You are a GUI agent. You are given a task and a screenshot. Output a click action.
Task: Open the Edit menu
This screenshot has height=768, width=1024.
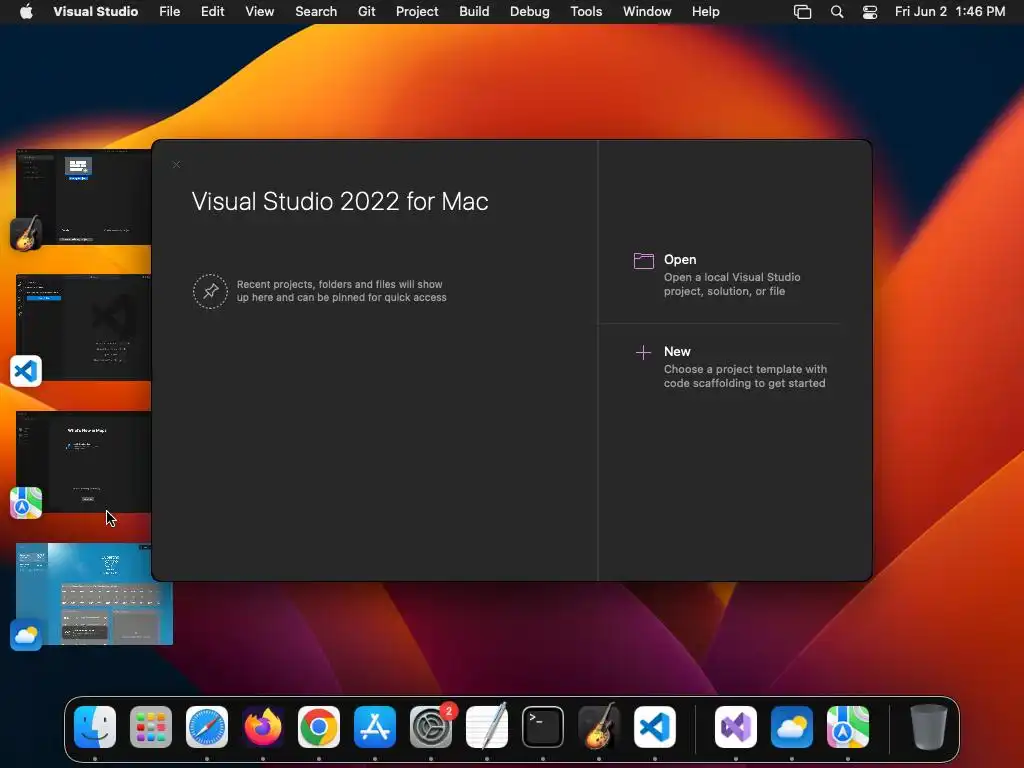(x=212, y=11)
